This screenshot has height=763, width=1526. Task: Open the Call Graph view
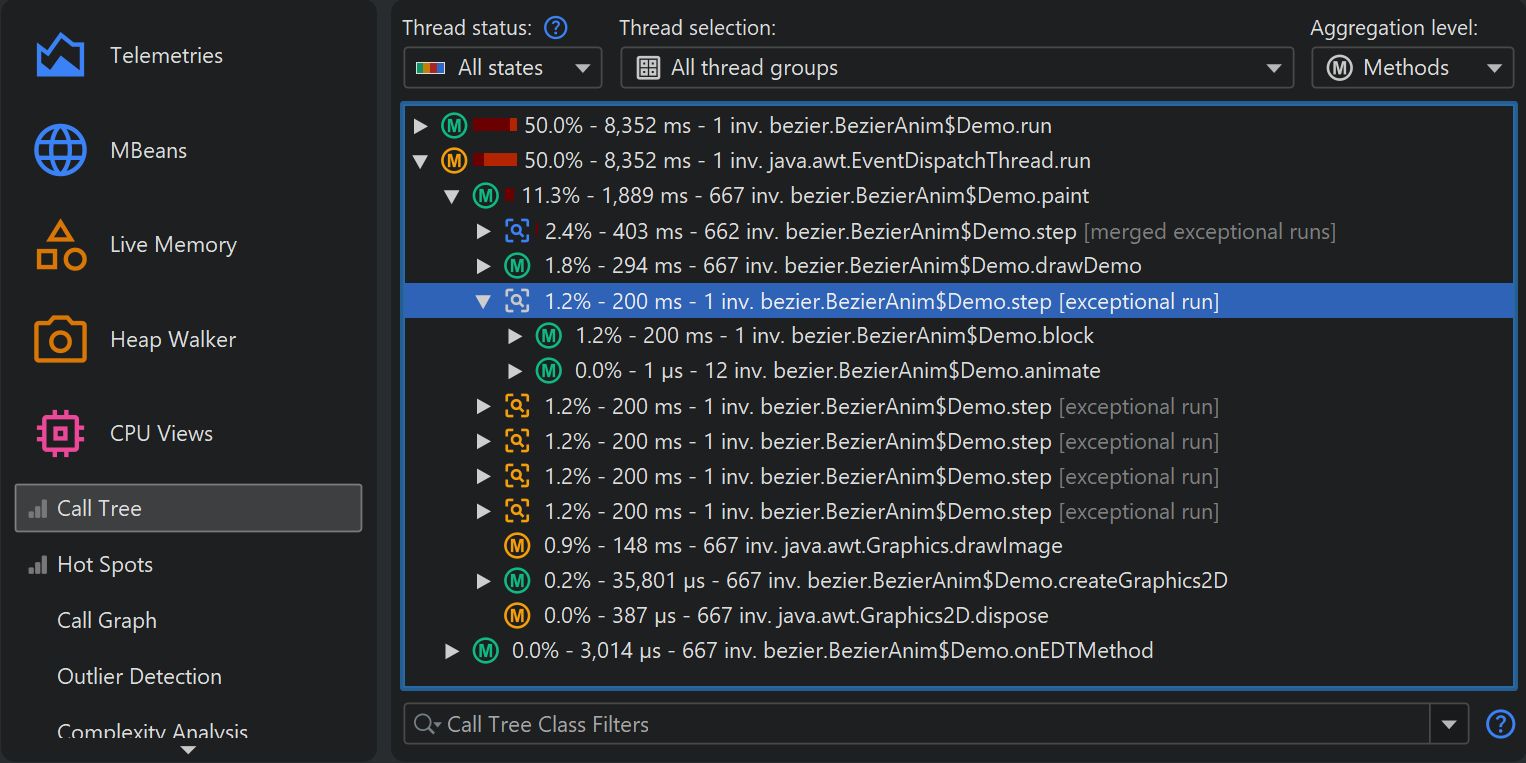click(x=107, y=621)
